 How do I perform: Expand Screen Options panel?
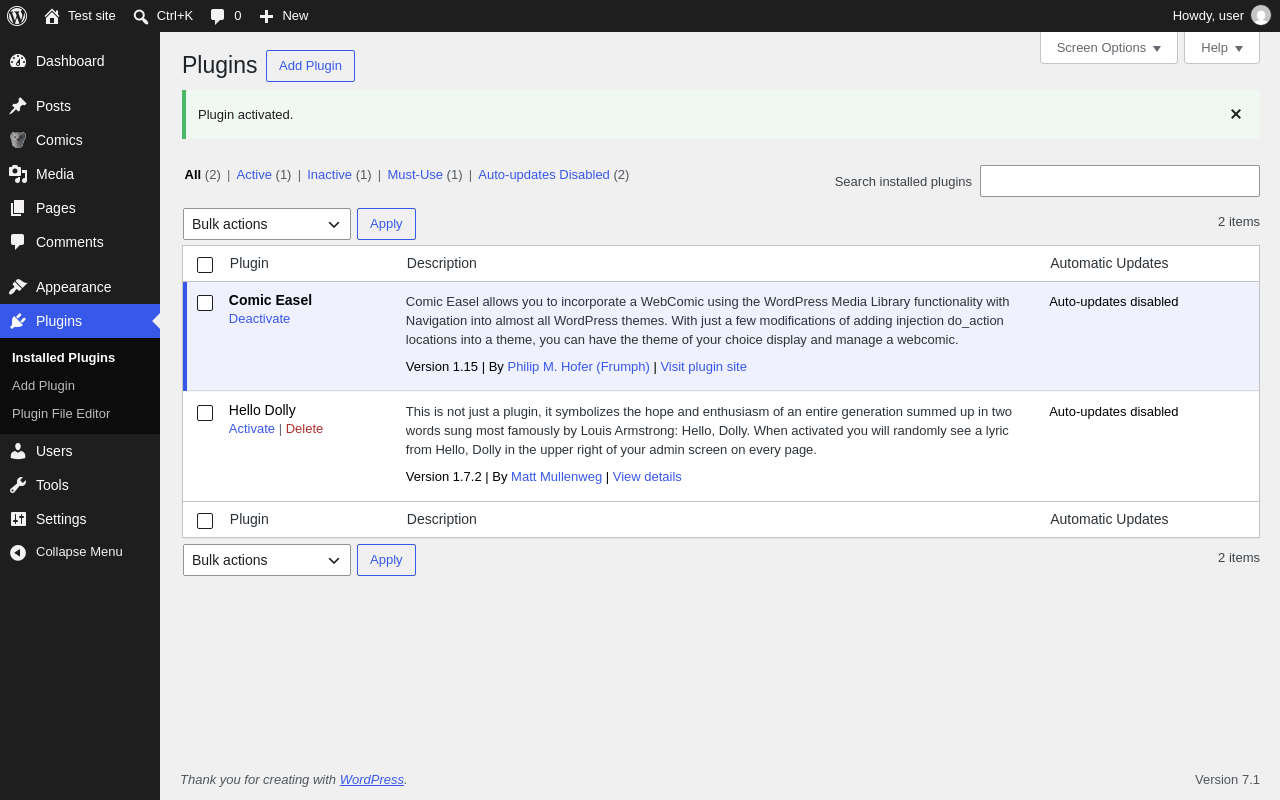click(1109, 47)
